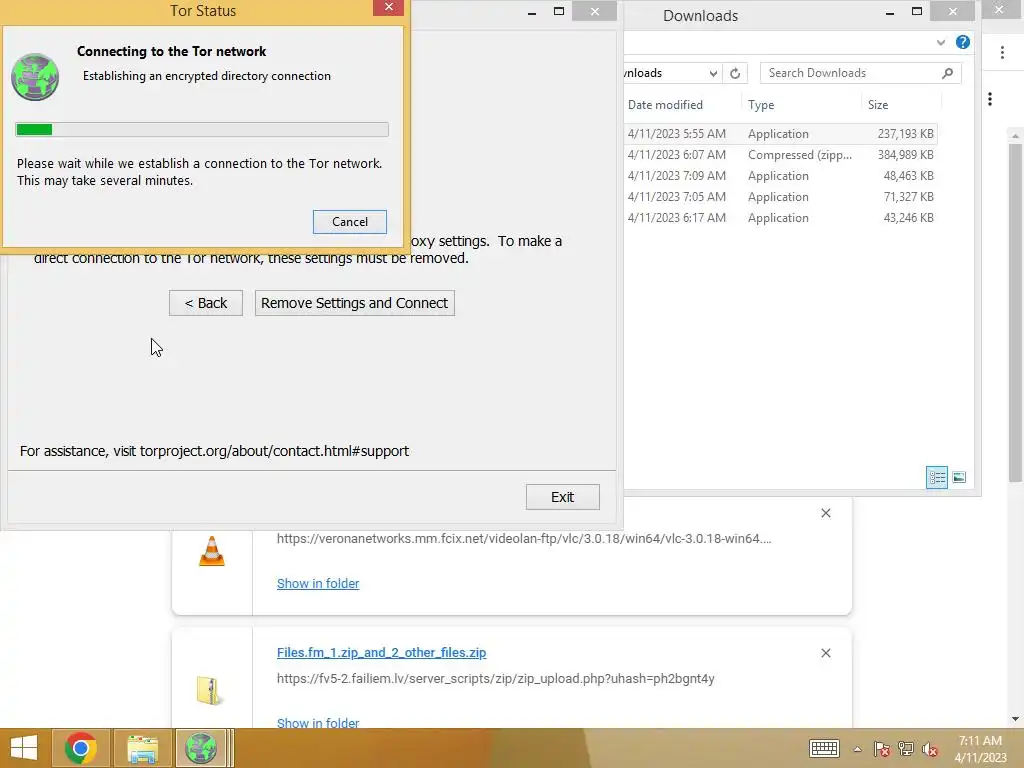The width and height of the screenshot is (1024, 768).
Task: Maximize the Tor setup window
Action: [559, 11]
